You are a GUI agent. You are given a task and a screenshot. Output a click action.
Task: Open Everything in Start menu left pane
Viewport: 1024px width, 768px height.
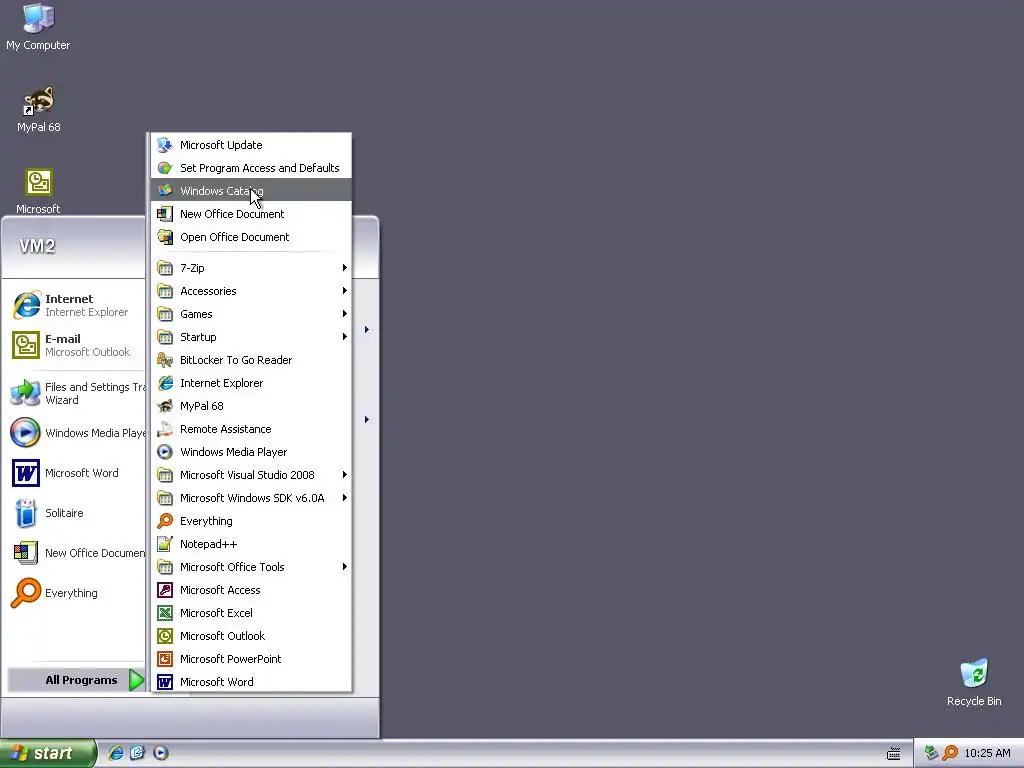77,593
